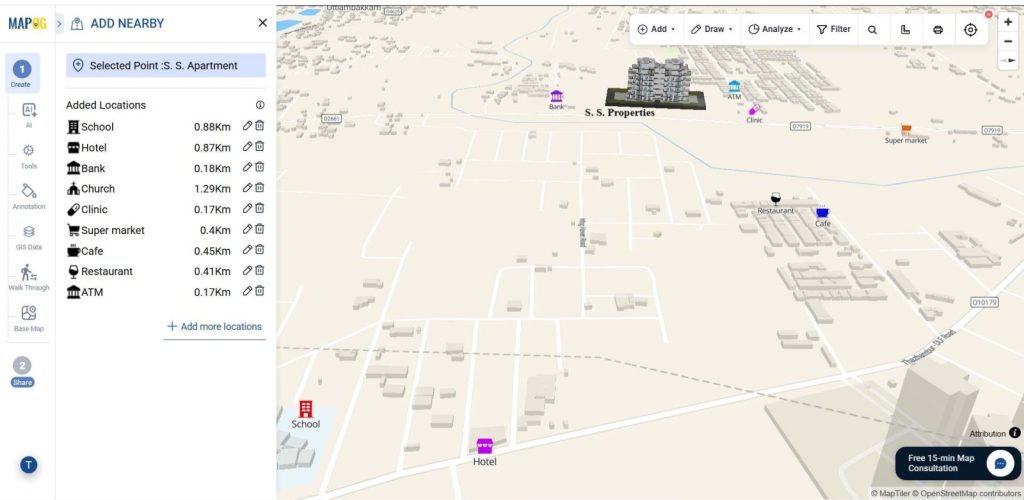This screenshot has height=500, width=1024.
Task: Edit the Church location entry
Action: [x=247, y=188]
